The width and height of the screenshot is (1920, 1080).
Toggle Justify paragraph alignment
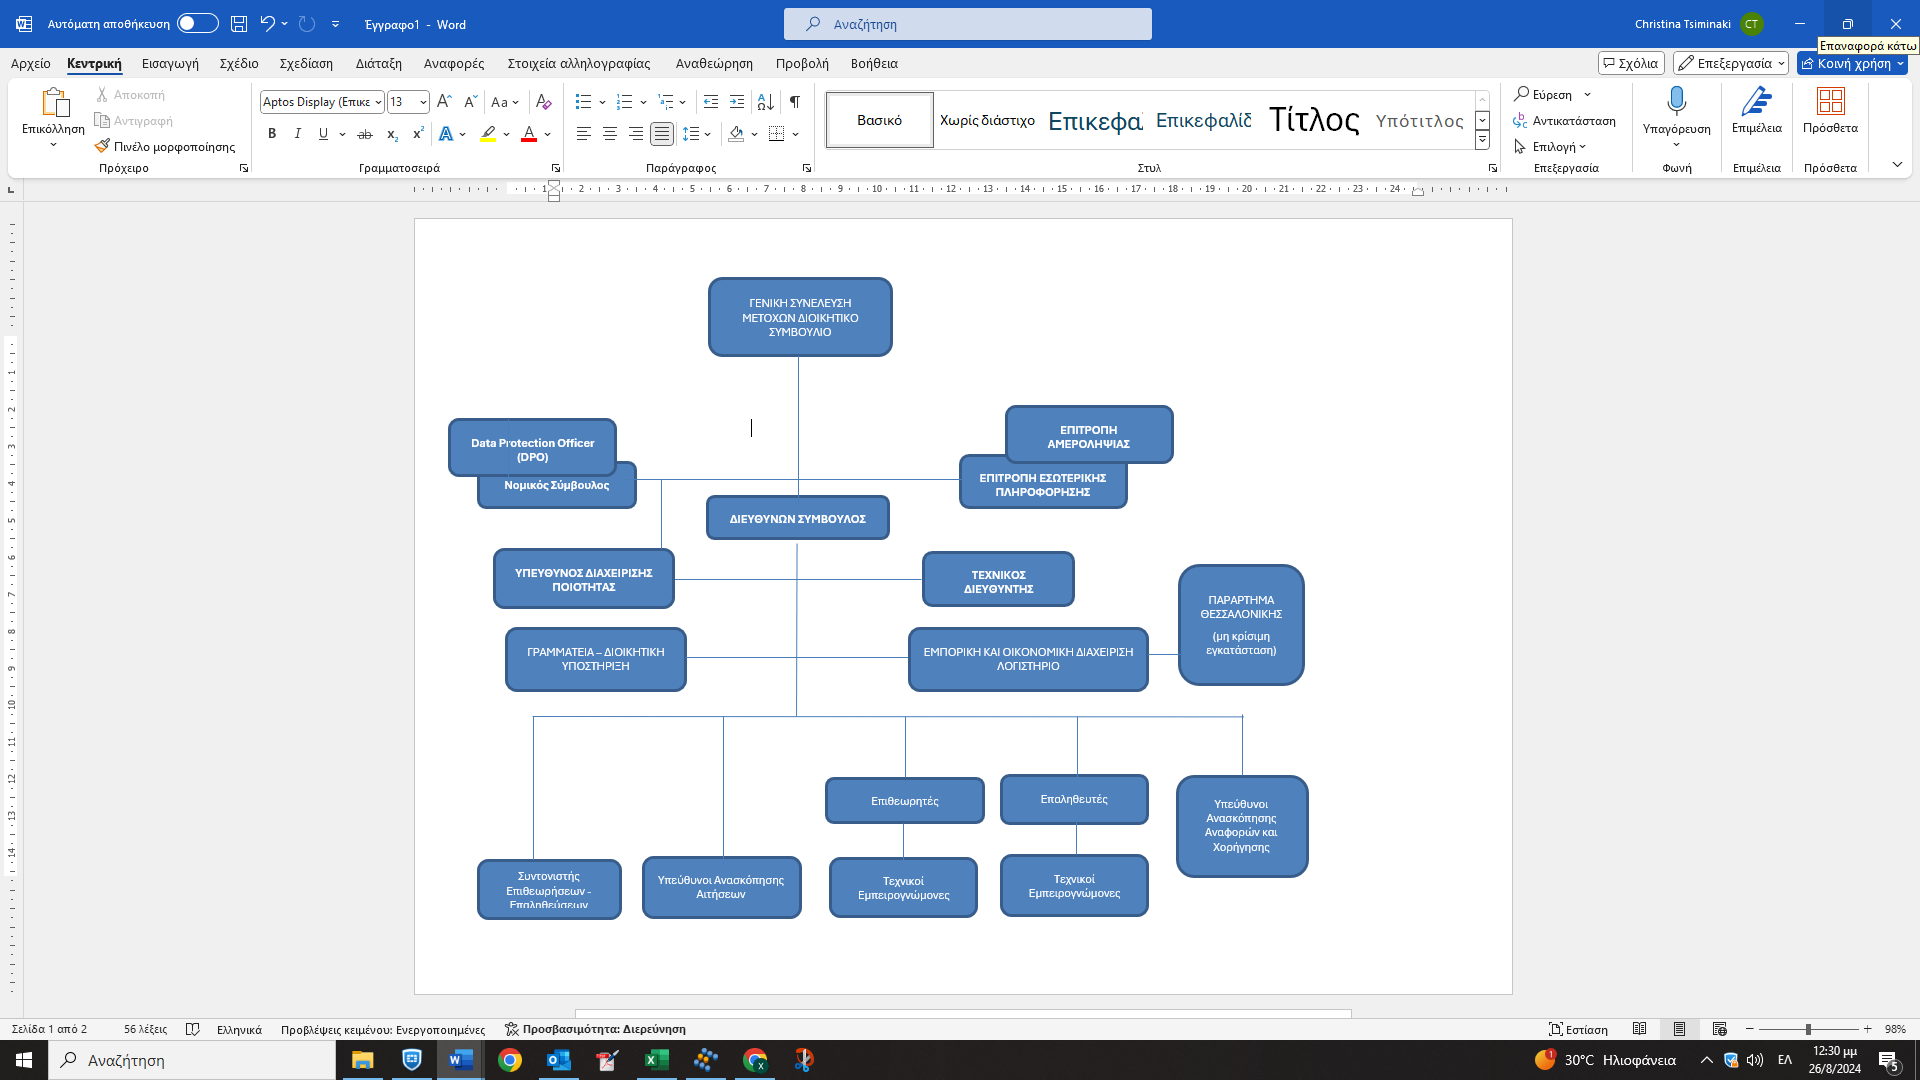(x=662, y=134)
